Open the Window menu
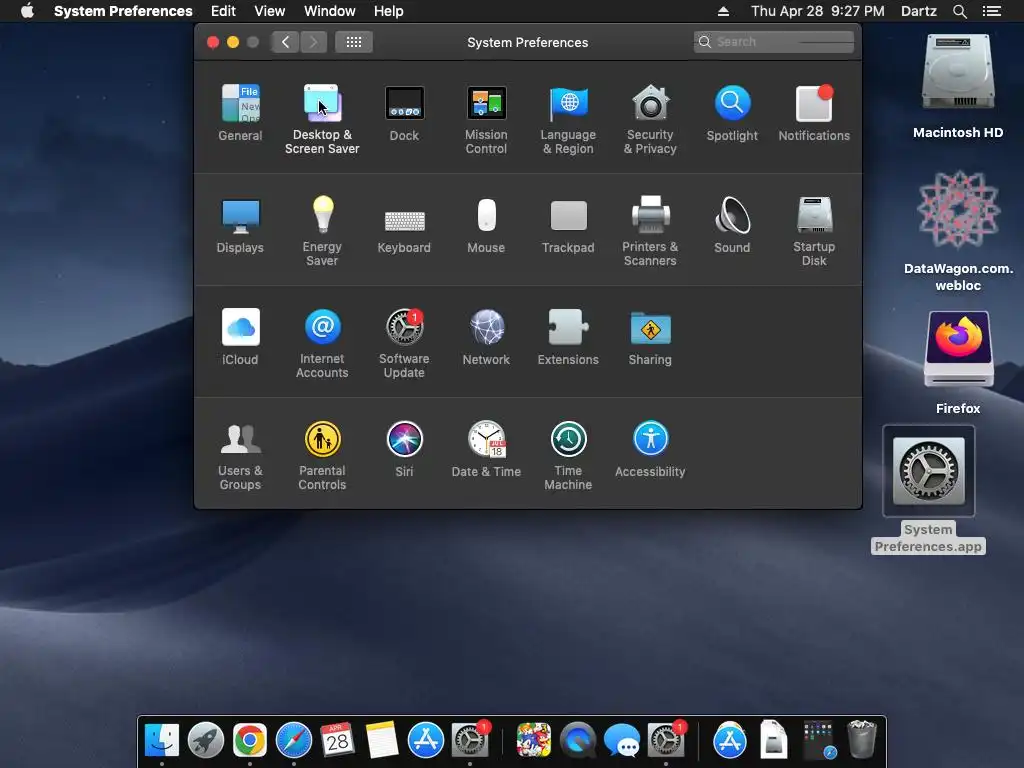The width and height of the screenshot is (1024, 768). pyautogui.click(x=330, y=11)
